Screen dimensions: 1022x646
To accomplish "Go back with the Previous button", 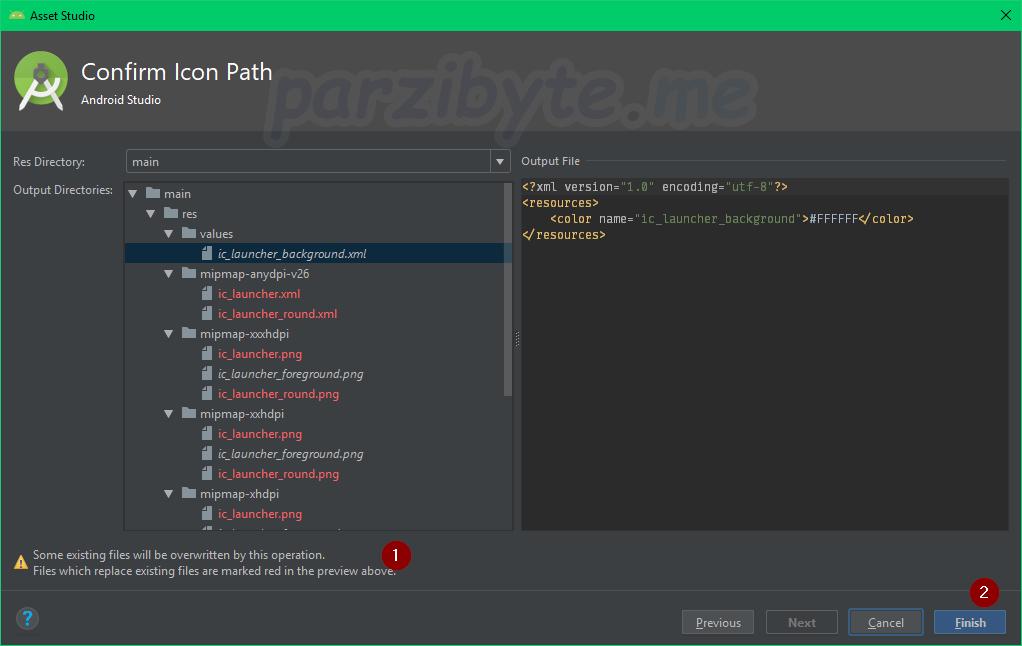I will tap(717, 622).
